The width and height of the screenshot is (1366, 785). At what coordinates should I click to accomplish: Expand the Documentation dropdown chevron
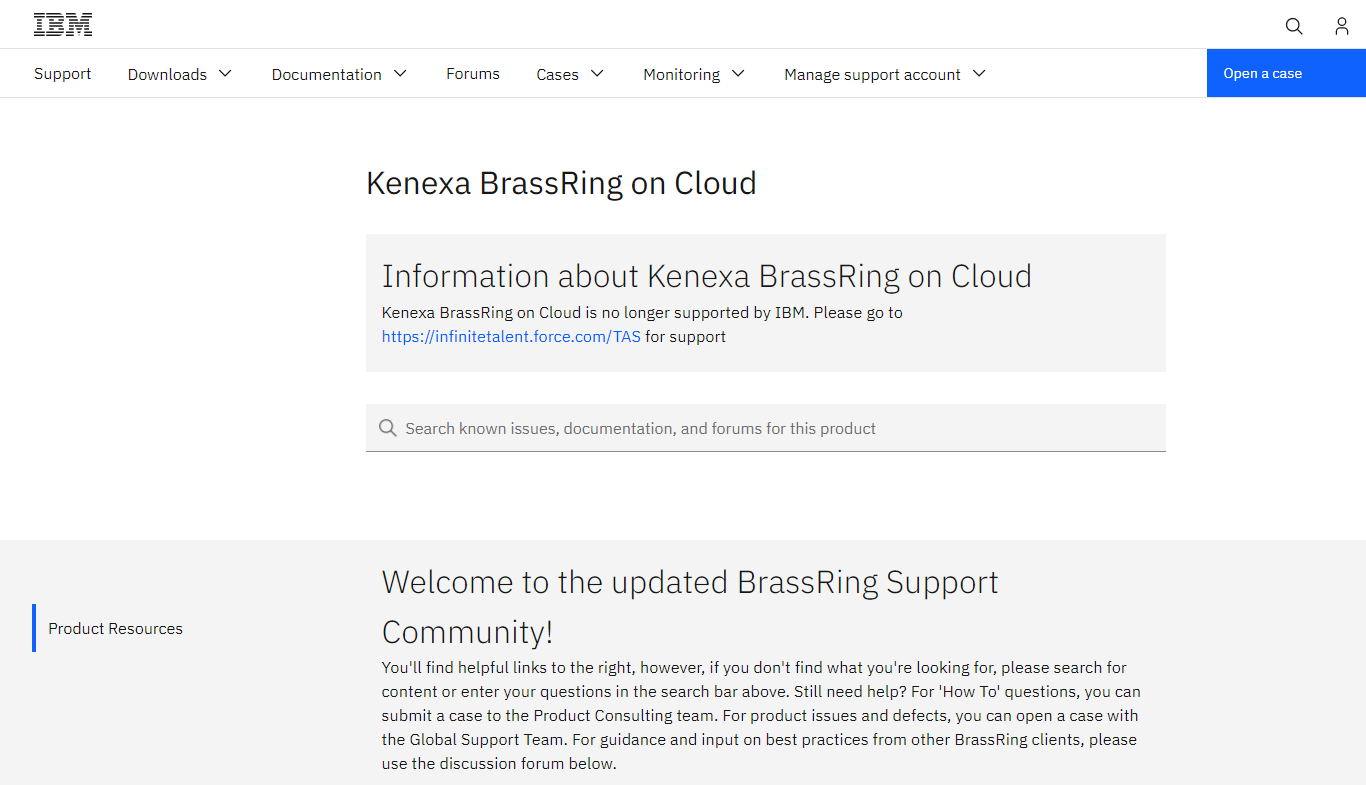[400, 73]
